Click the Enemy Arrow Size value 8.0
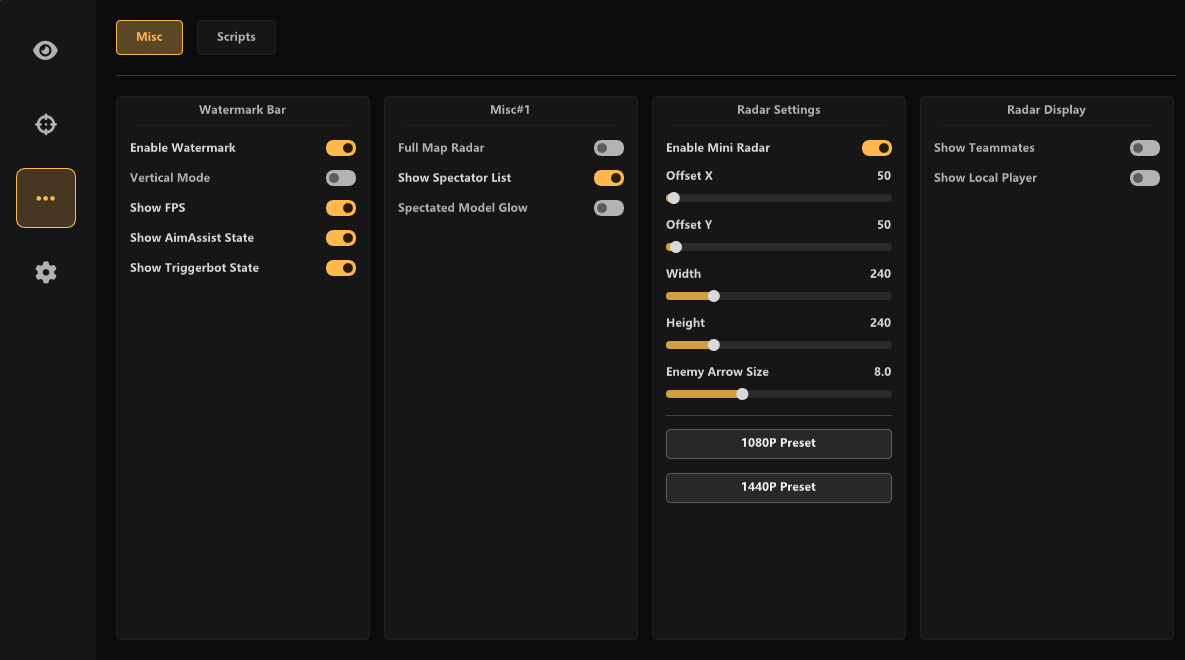Image resolution: width=1185 pixels, height=660 pixels. tap(882, 372)
